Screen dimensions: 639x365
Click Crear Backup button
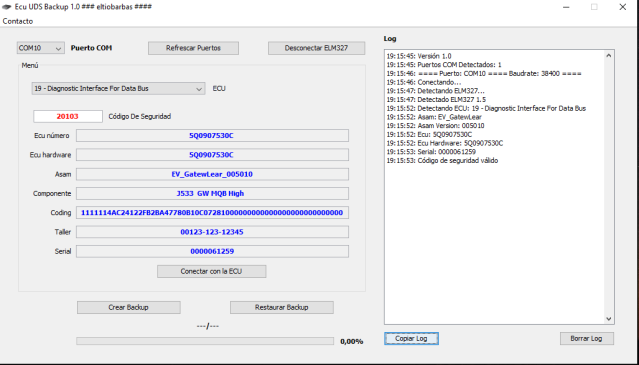128,307
